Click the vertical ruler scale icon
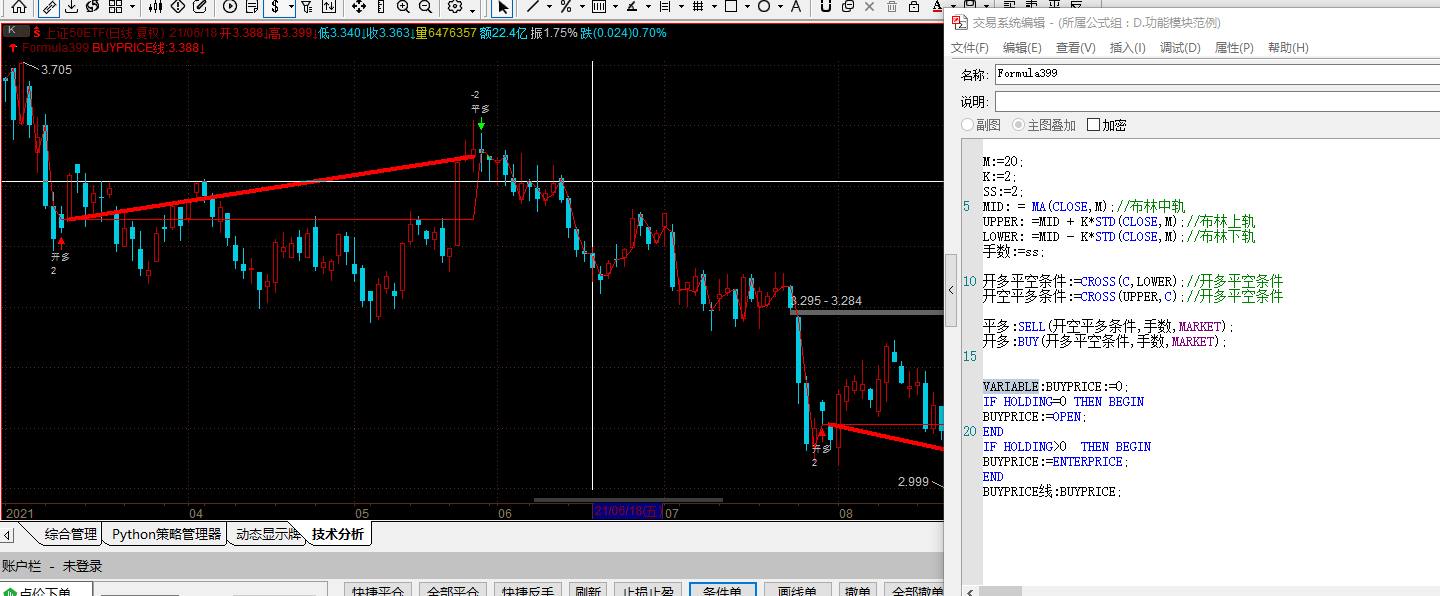1440x596 pixels. (381, 7)
